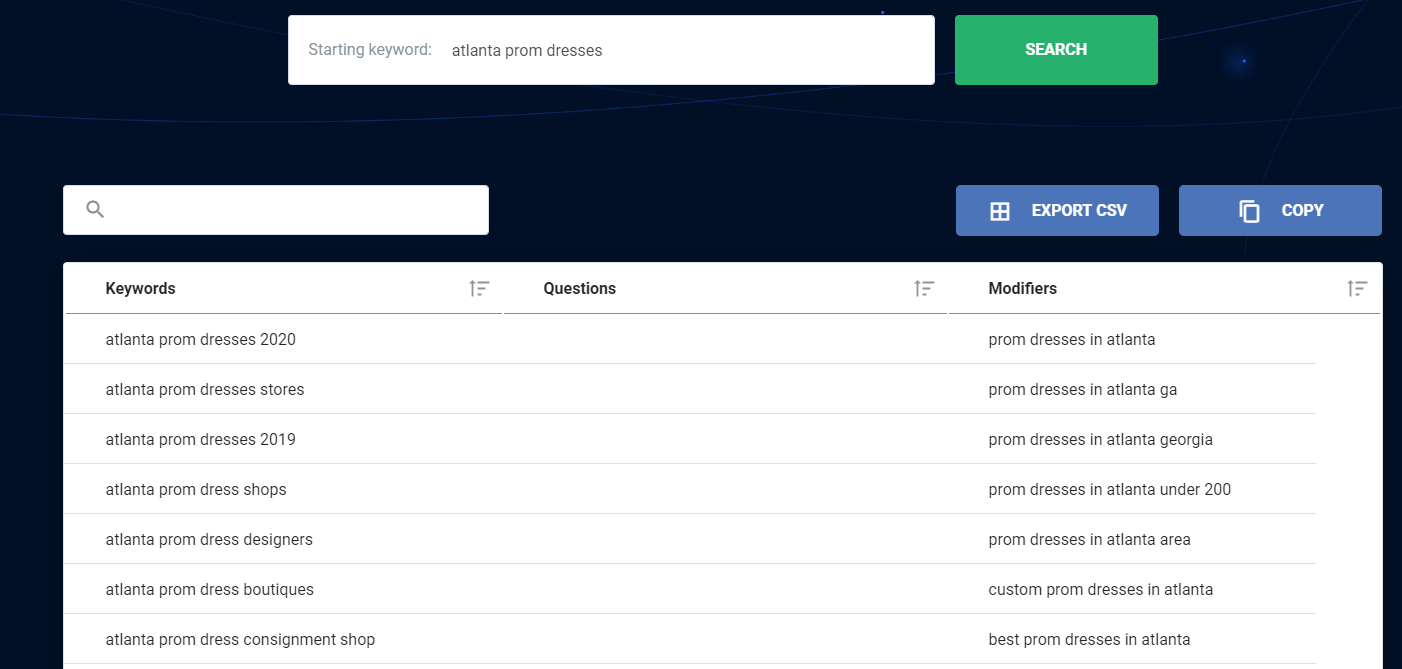Select keyword 'atlanta prom dress designers'
1402x669 pixels.
(x=209, y=539)
